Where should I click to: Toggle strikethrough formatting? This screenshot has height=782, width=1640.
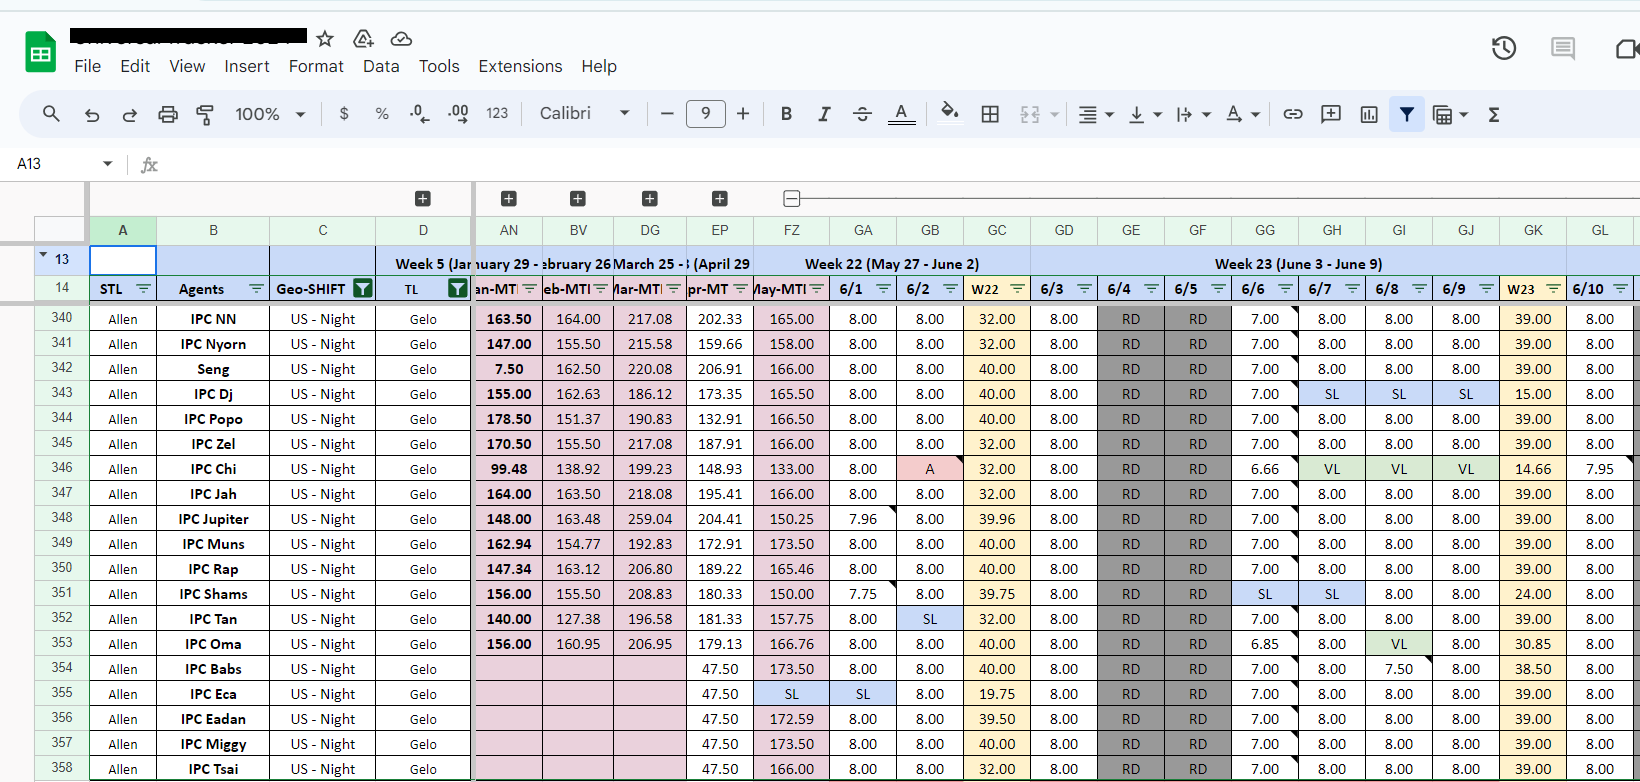[862, 114]
